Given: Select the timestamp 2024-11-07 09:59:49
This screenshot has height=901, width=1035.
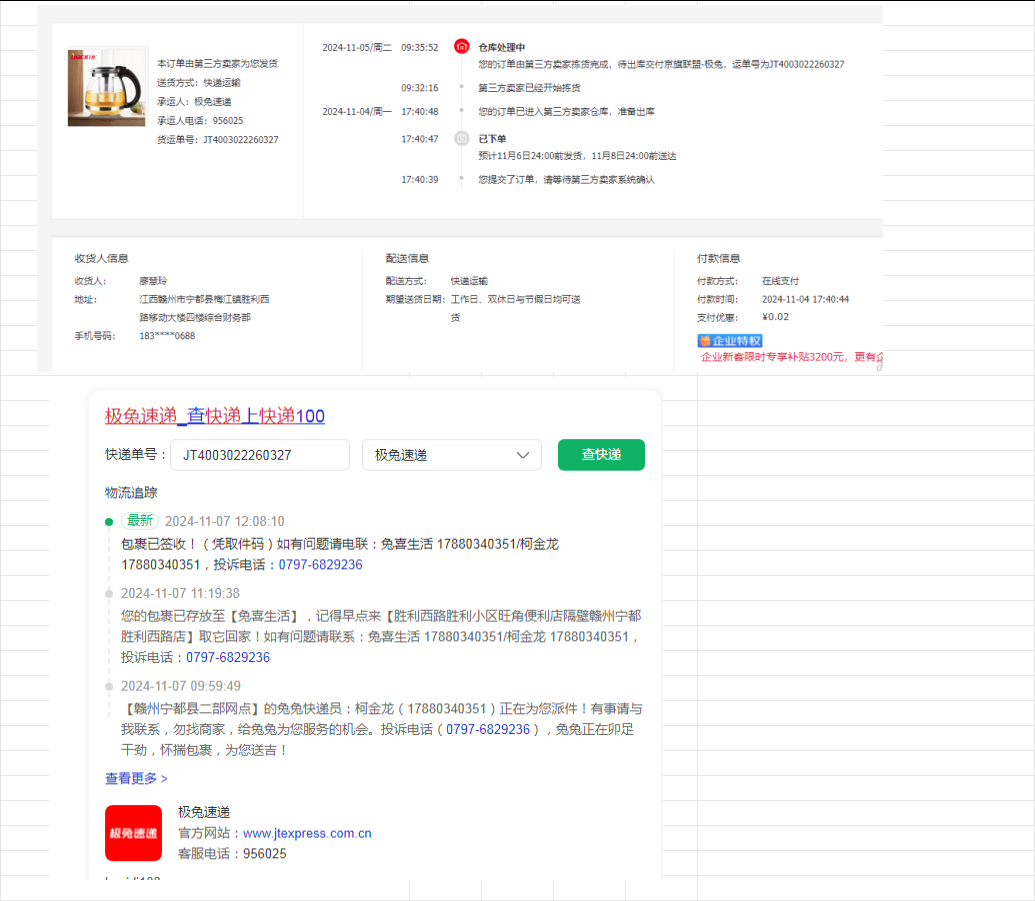Looking at the screenshot, I should click(x=181, y=686).
